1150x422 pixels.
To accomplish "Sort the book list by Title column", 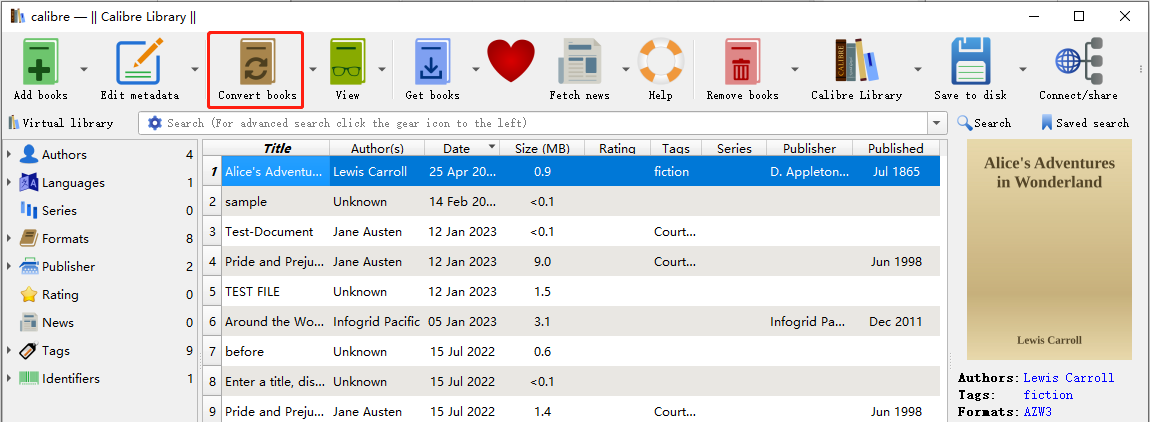I will coord(276,148).
